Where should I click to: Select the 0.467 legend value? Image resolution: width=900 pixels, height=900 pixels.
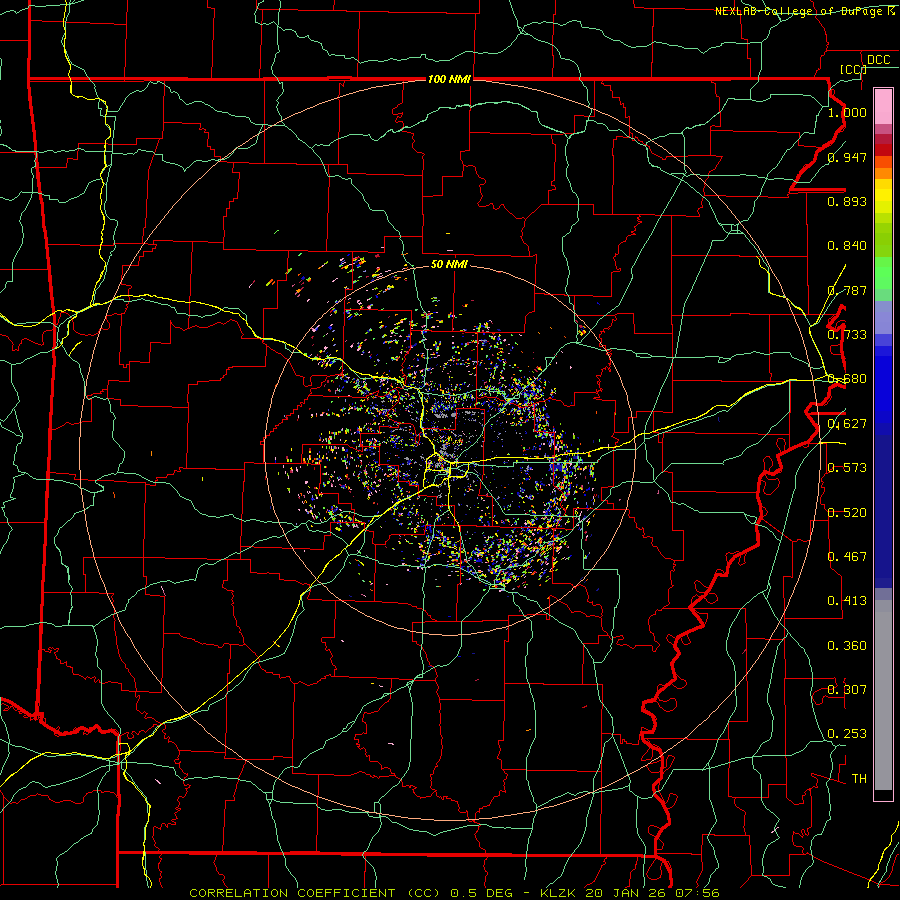[847, 557]
